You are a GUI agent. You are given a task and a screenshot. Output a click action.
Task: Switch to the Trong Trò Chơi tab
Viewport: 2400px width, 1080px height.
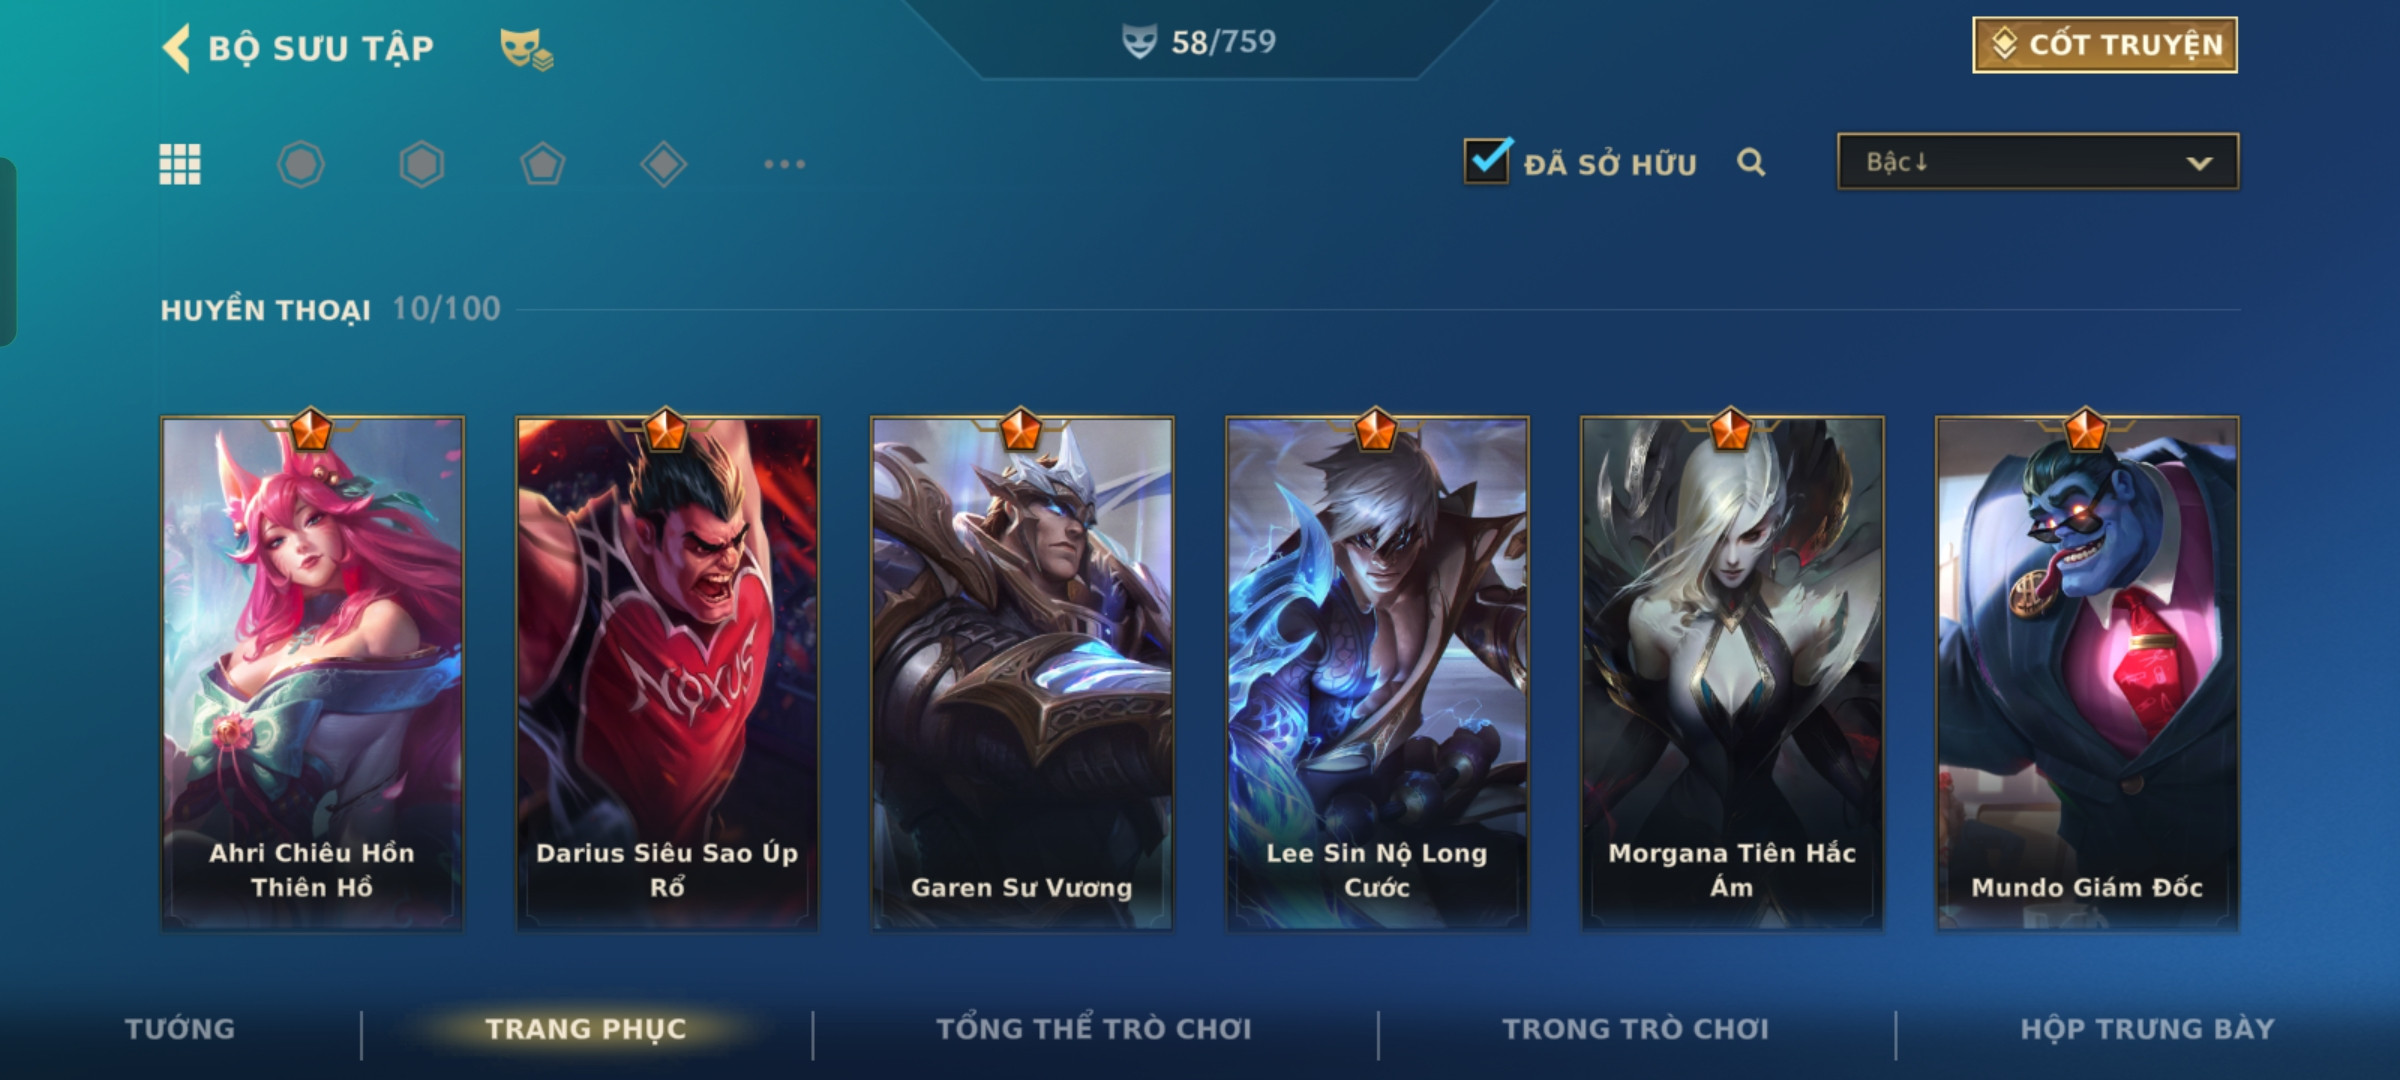(1636, 1029)
